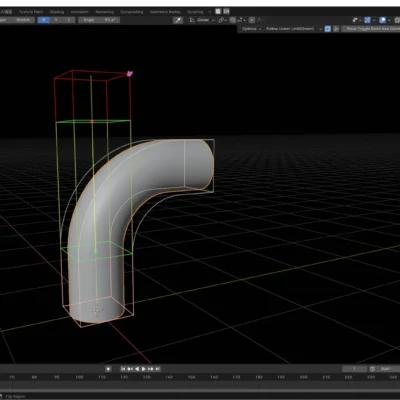Open the object type visibility dropdown
This screenshot has width=400, height=400.
pyautogui.click(x=357, y=20)
